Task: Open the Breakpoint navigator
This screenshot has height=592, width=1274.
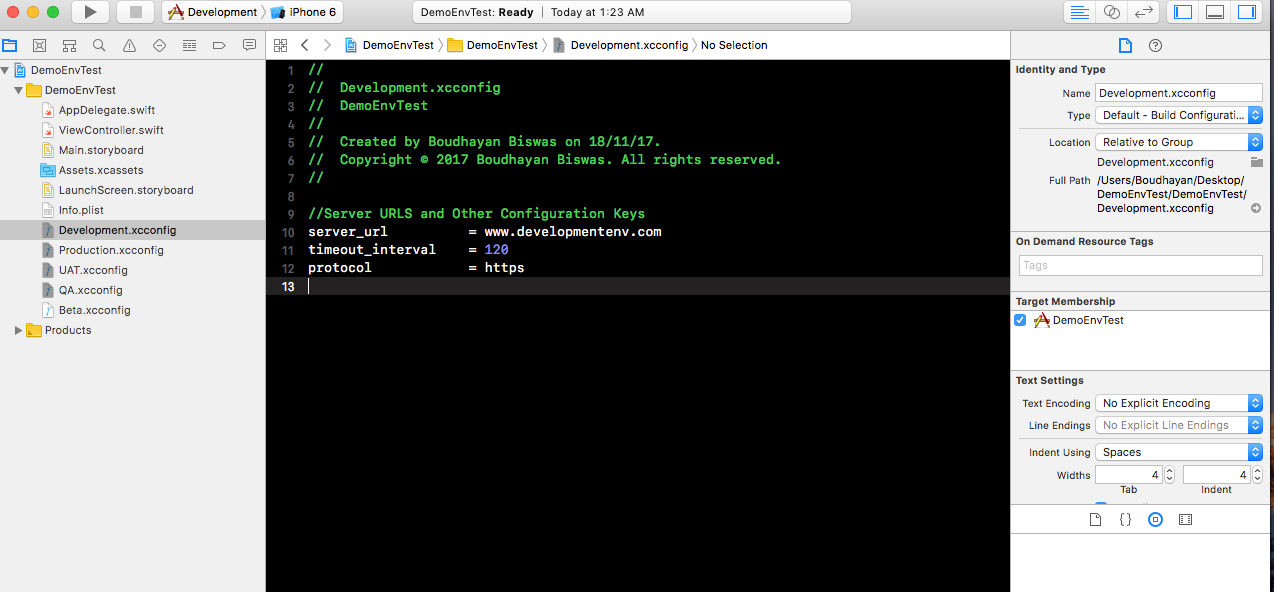Action: tap(219, 45)
